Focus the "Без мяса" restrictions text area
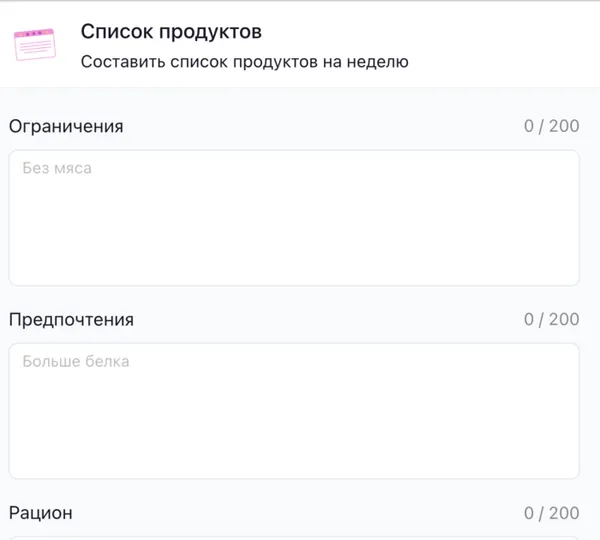The width and height of the screenshot is (600, 540). pyautogui.click(x=294, y=217)
